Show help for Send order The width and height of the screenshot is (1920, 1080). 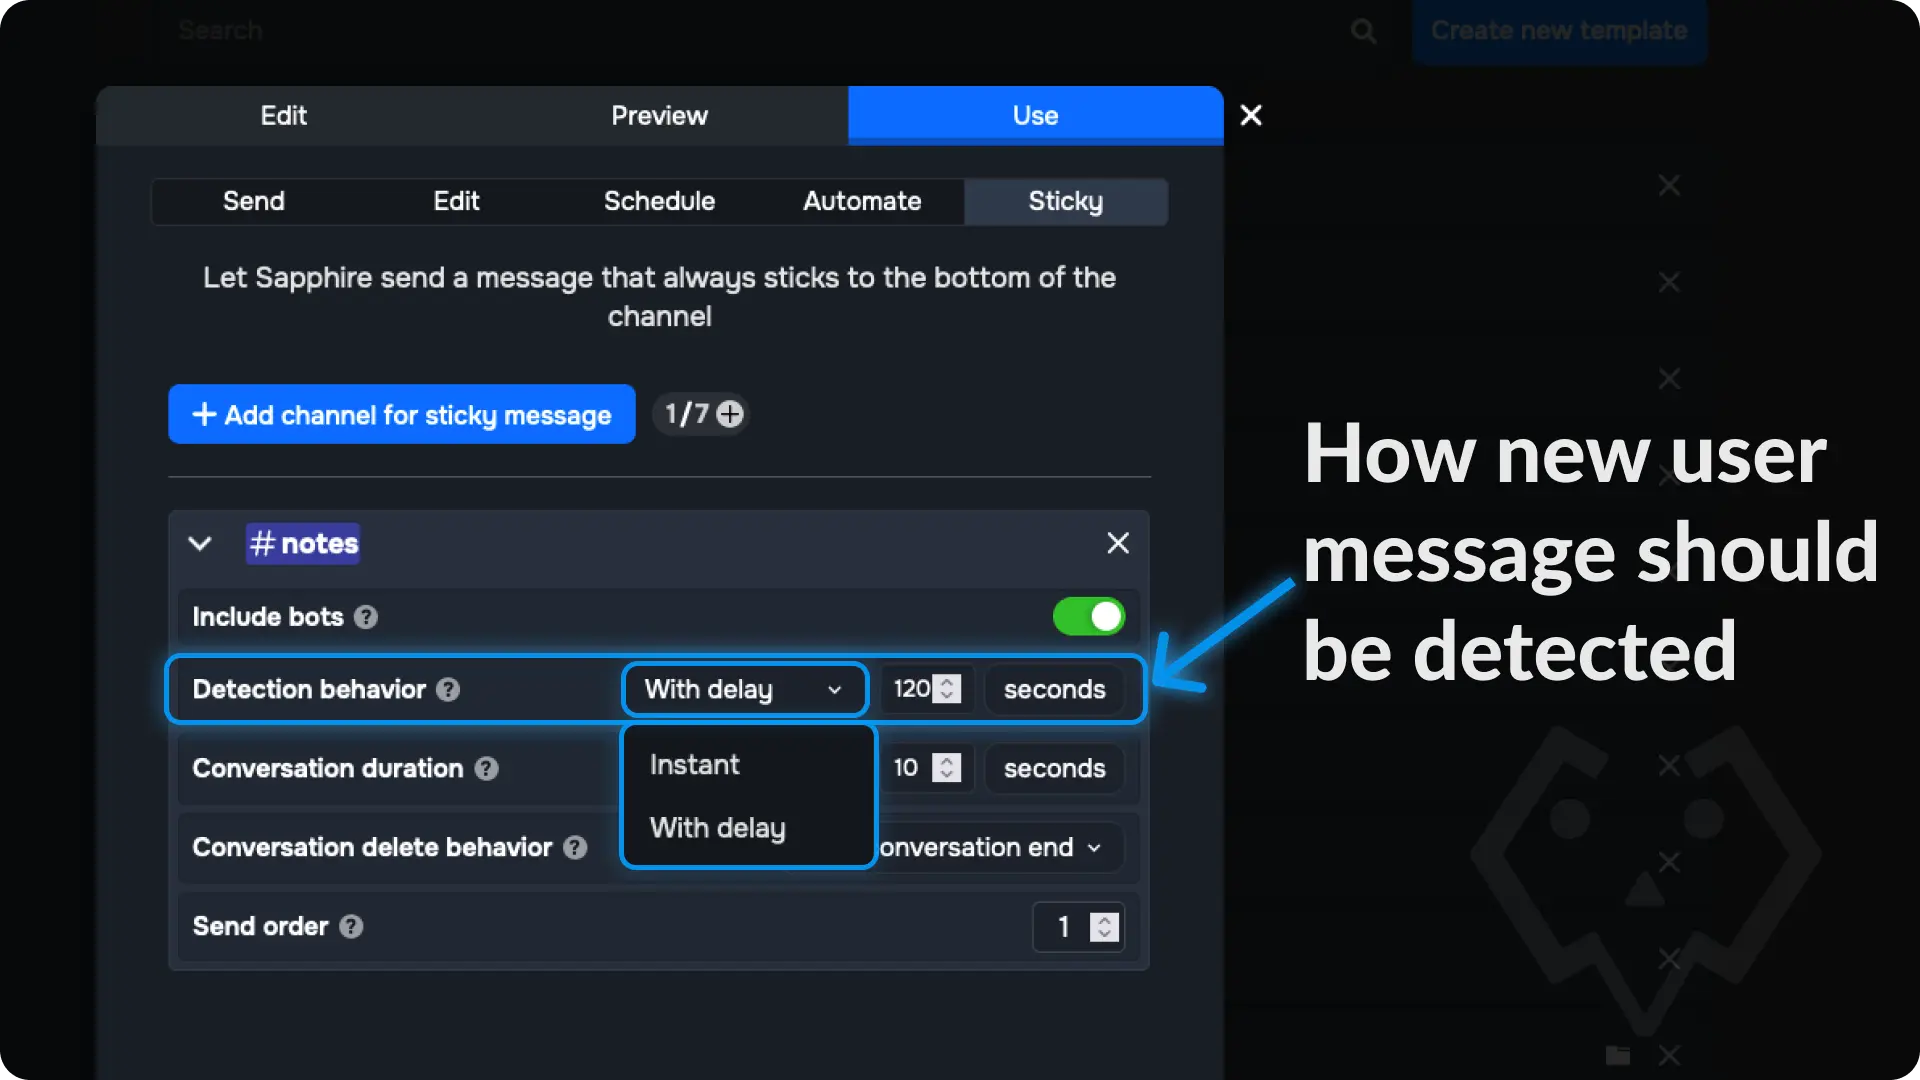351,927
